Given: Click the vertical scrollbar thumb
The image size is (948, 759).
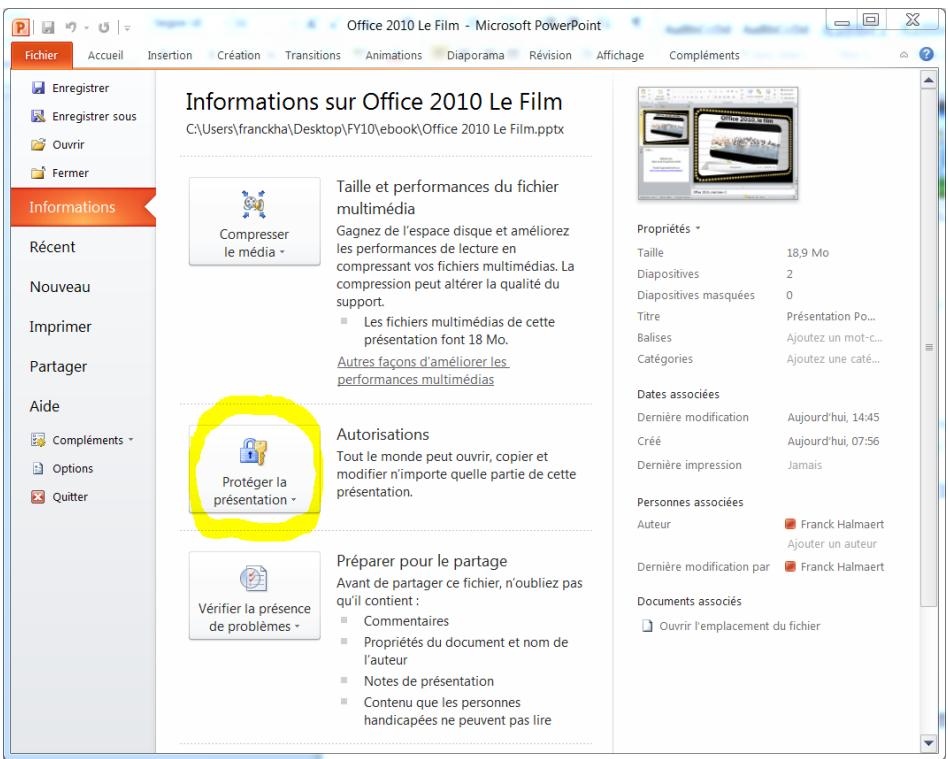Looking at the screenshot, I should (929, 347).
